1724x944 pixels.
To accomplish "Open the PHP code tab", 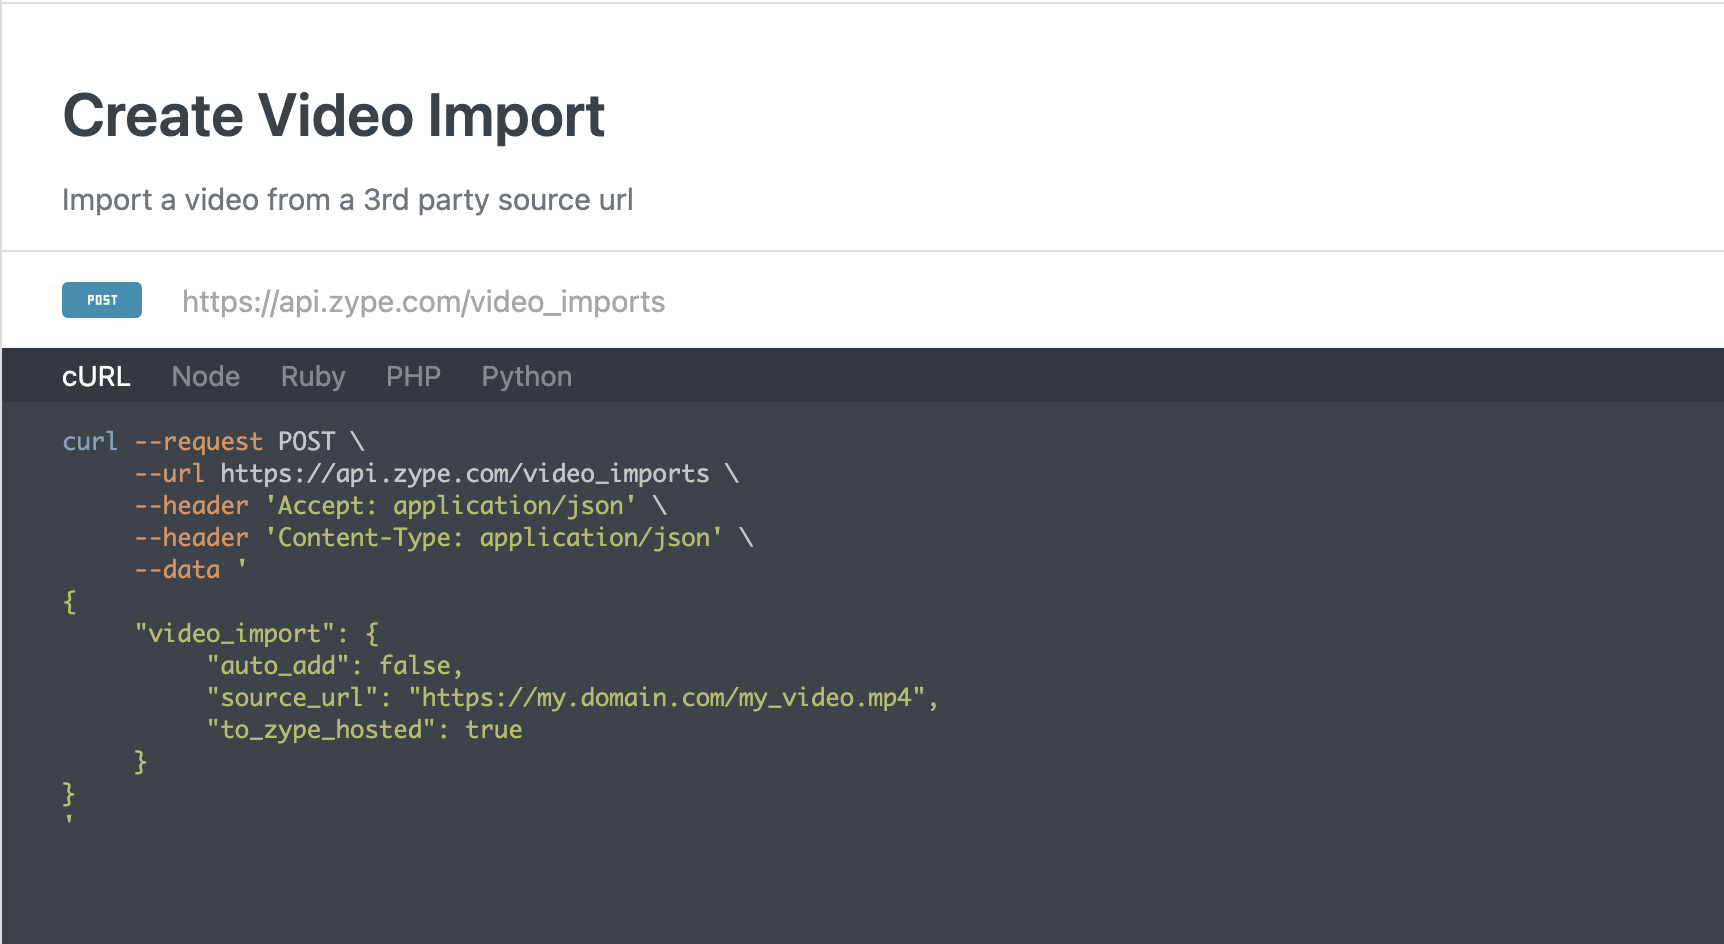I will point(413,376).
